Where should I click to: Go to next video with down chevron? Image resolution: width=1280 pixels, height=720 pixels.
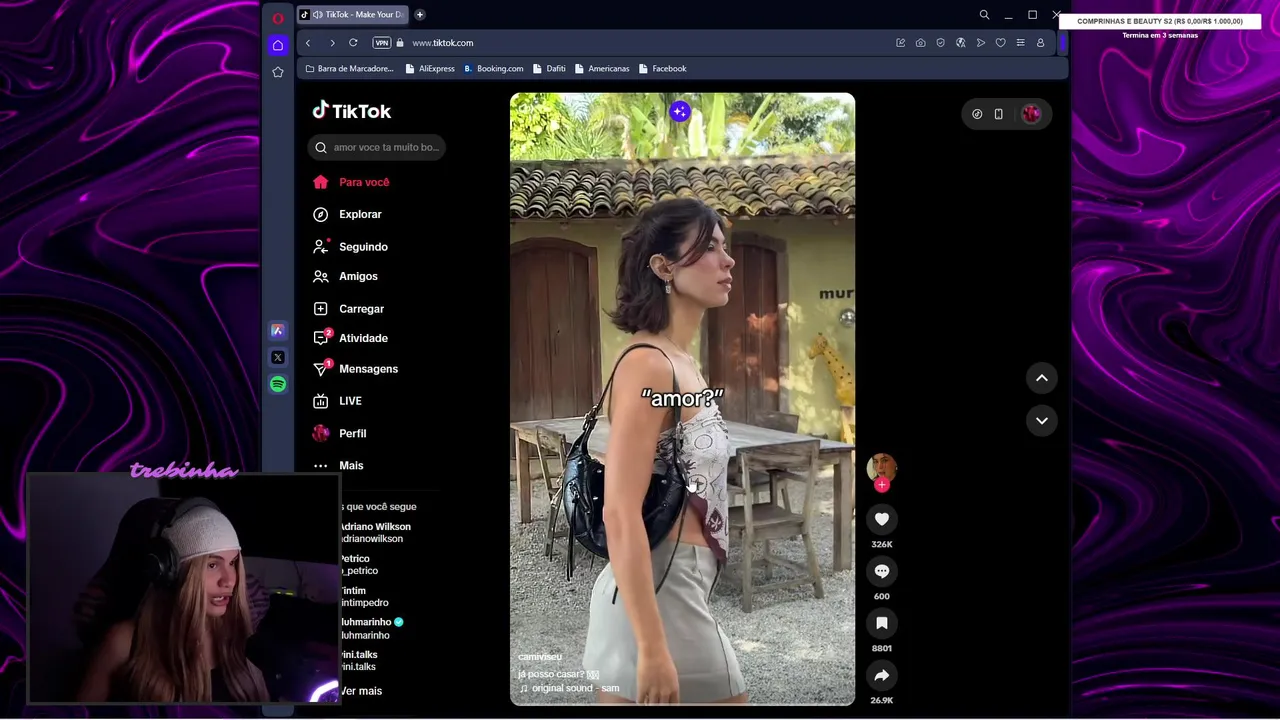[x=1041, y=421]
